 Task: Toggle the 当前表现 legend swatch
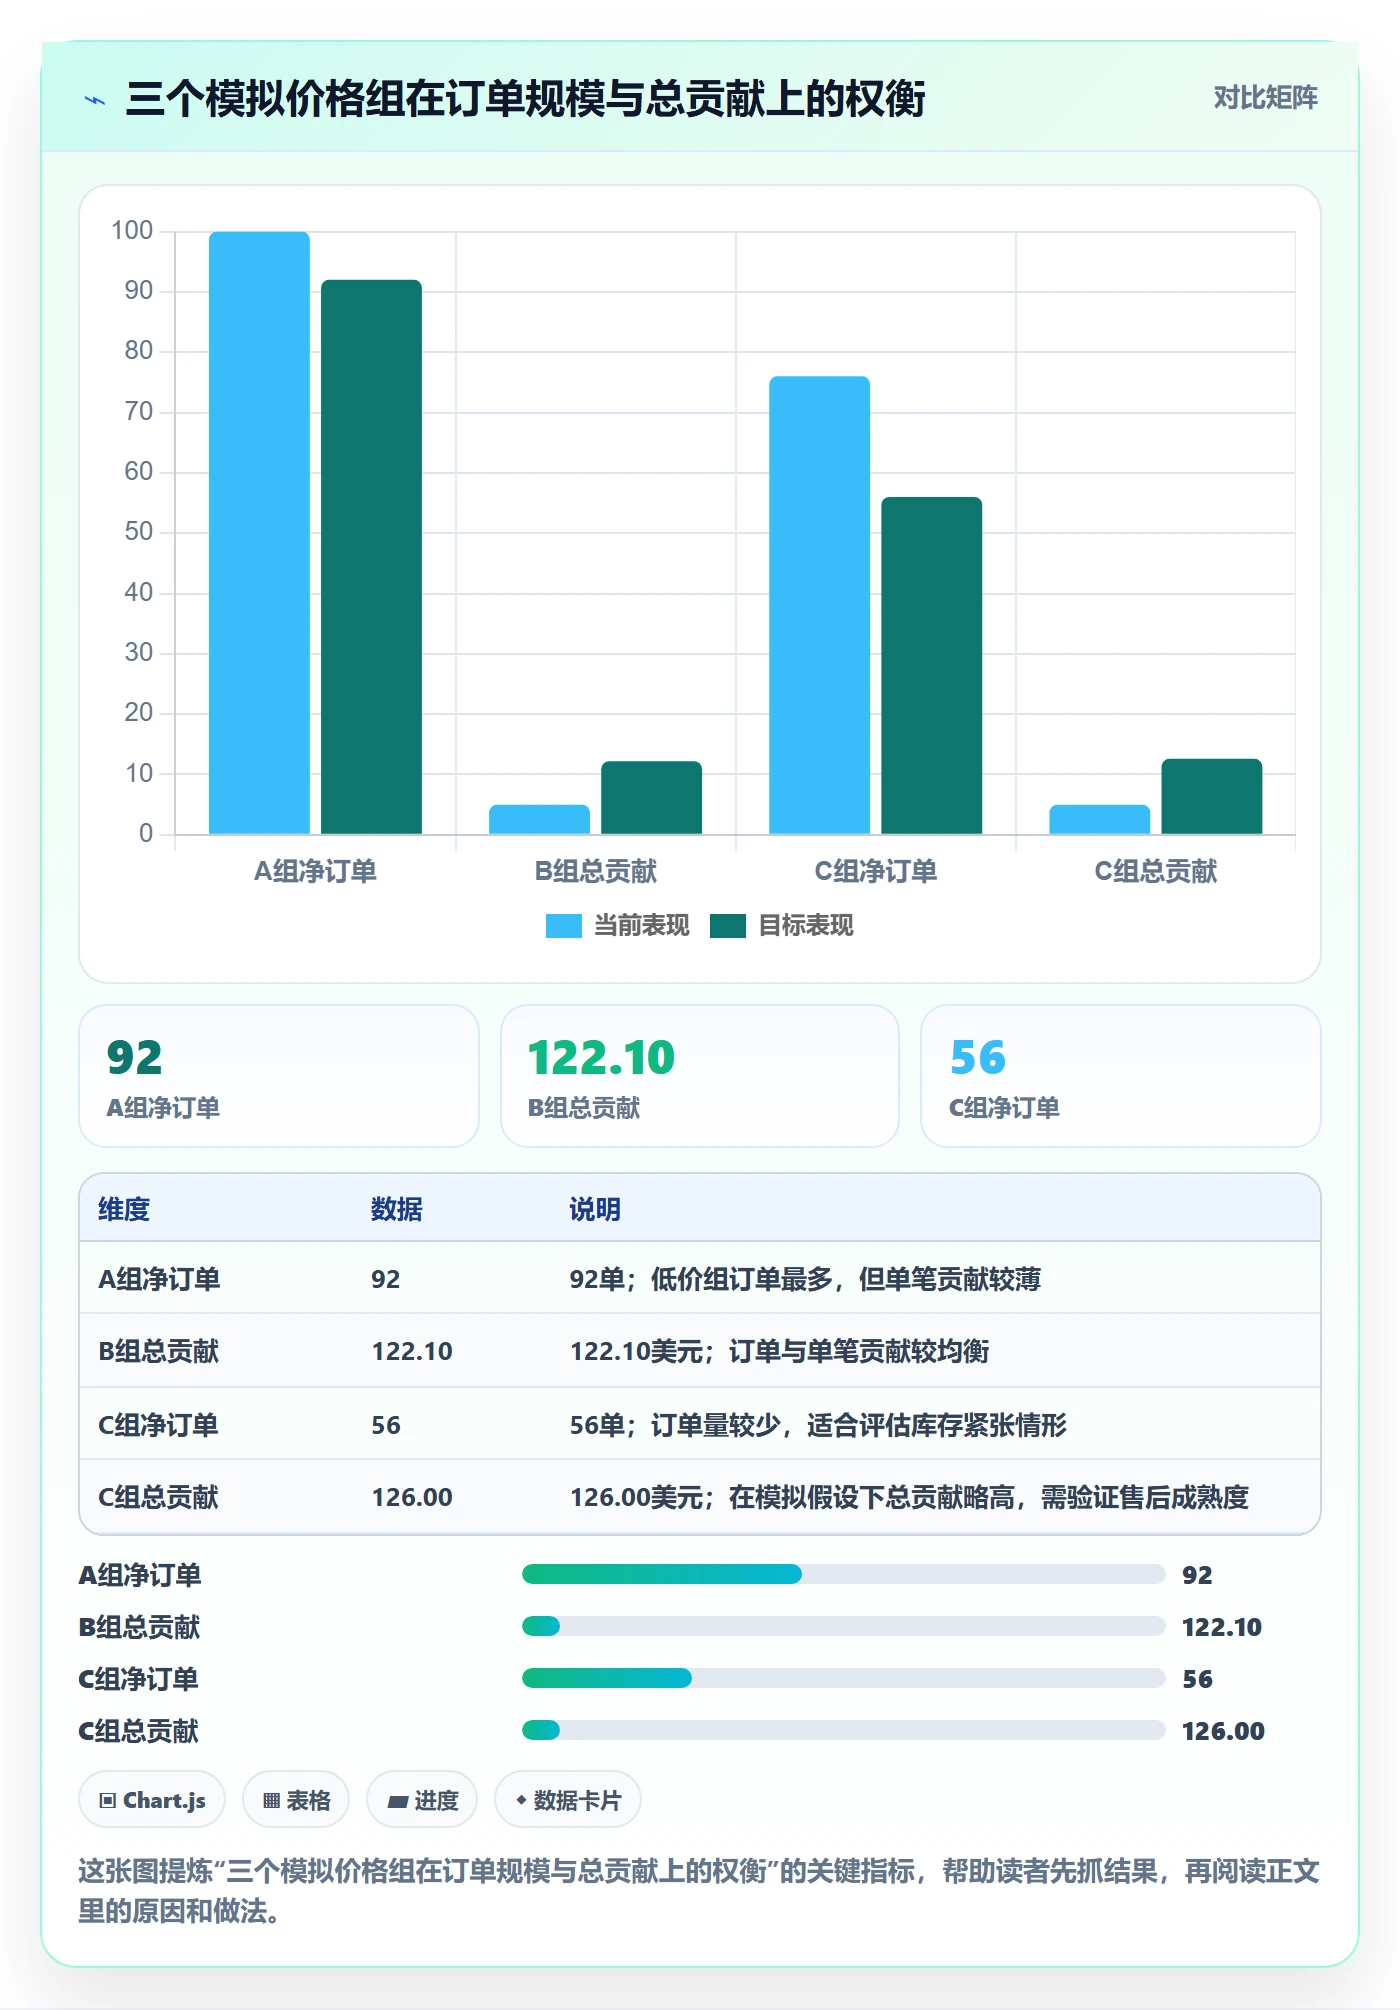point(563,926)
